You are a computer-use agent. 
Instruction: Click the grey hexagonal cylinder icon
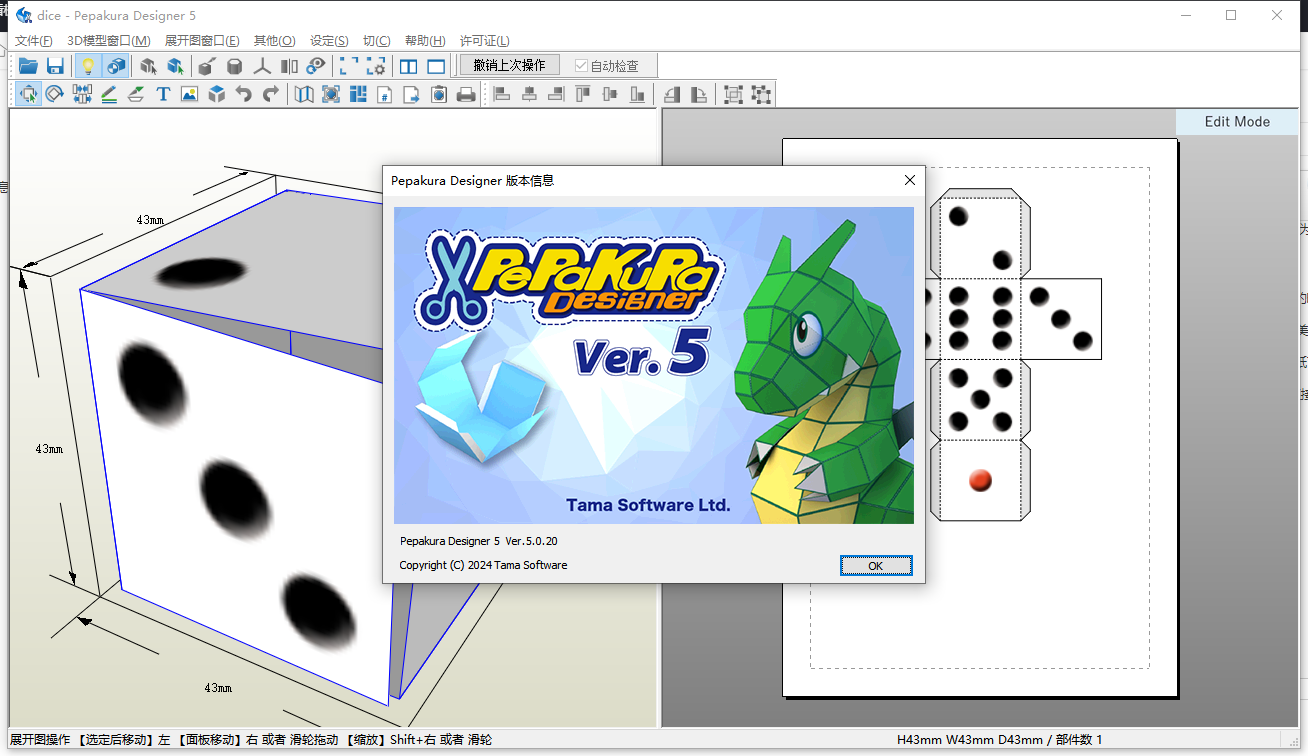234,66
